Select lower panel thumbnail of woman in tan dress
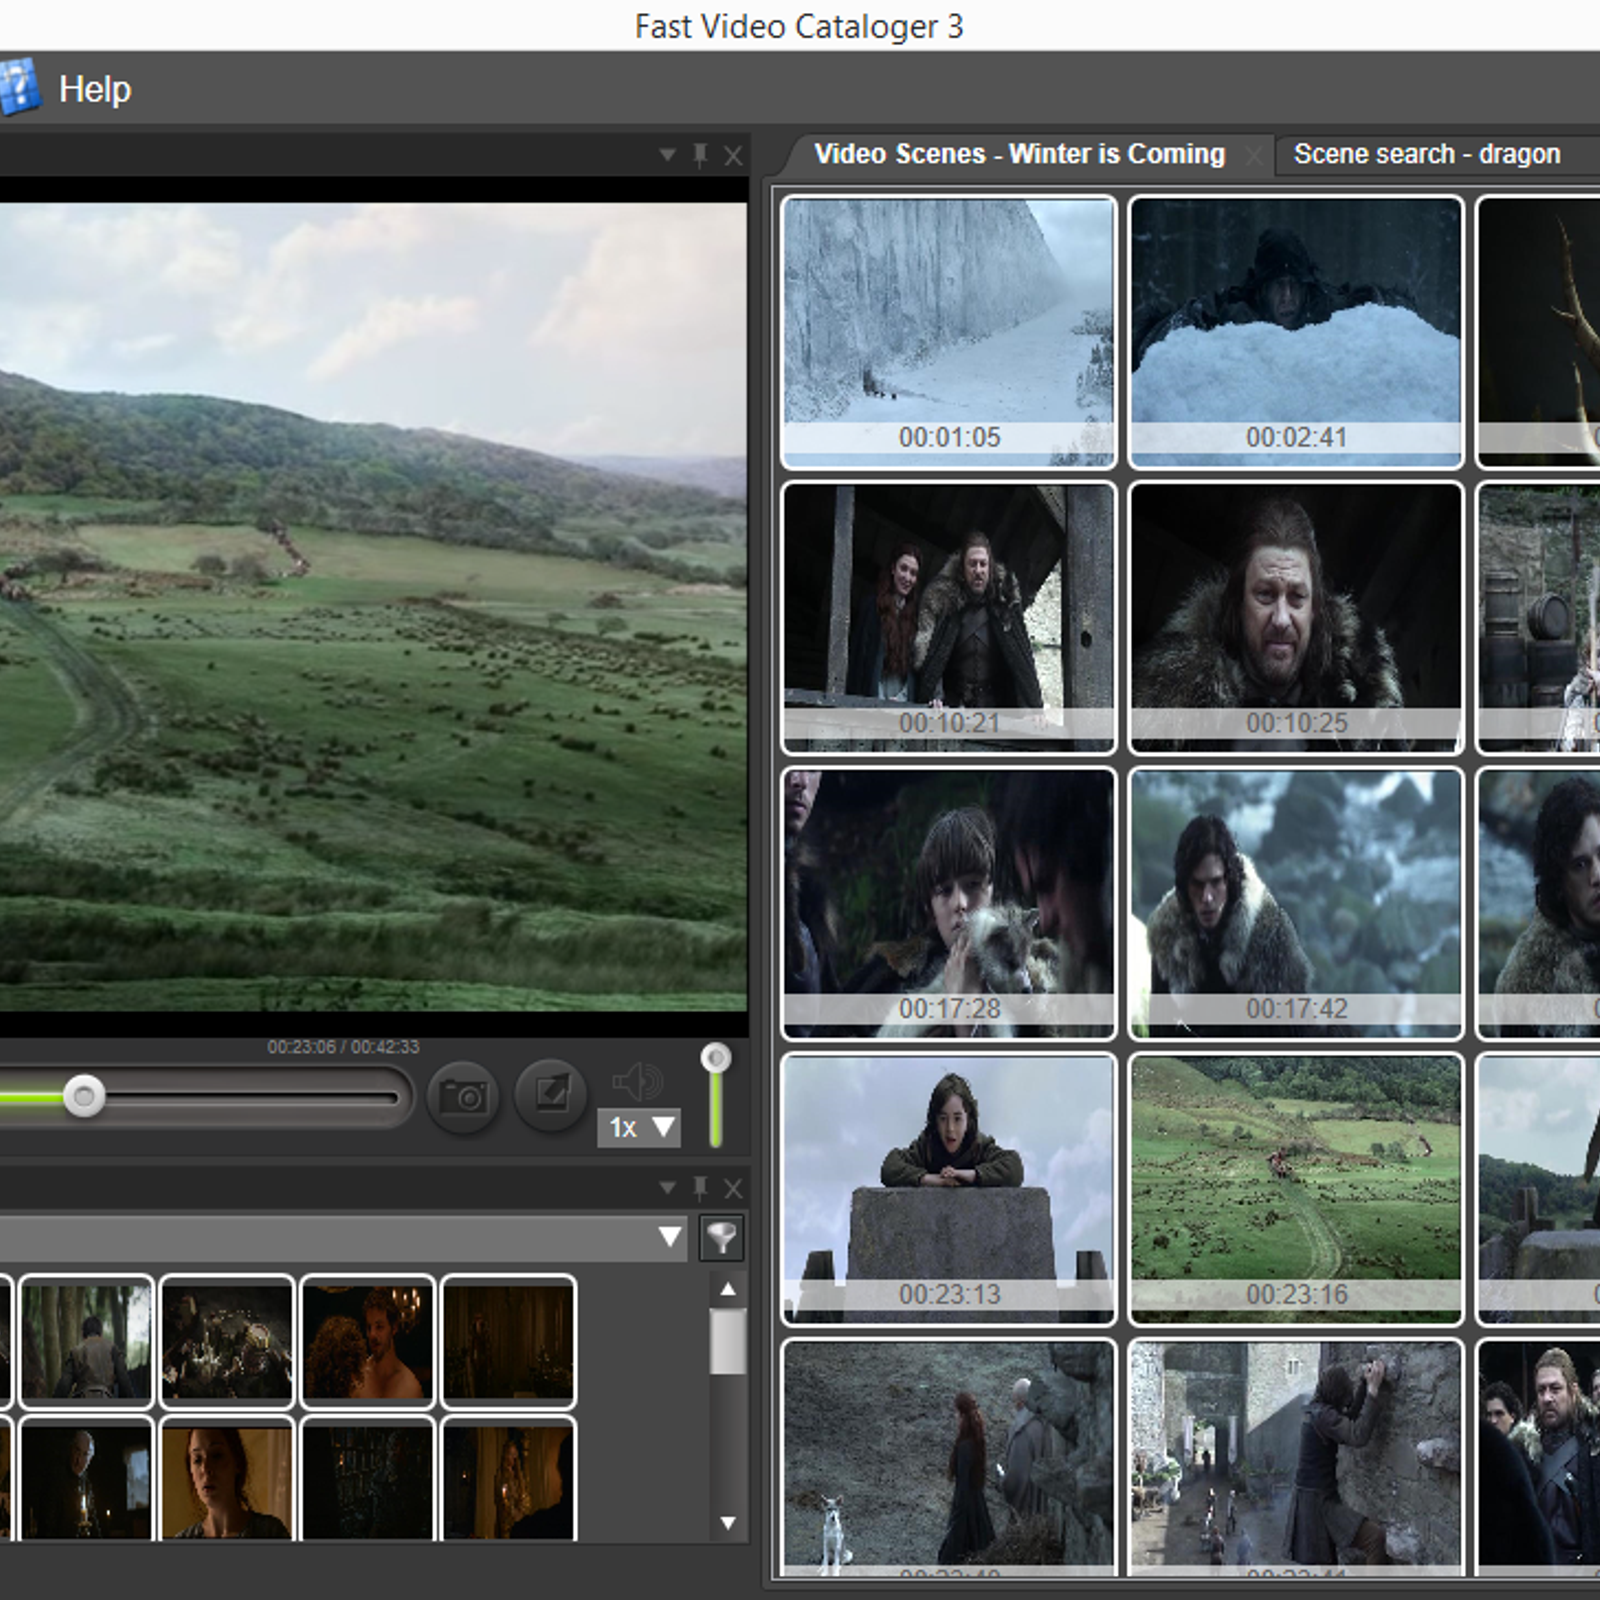This screenshot has height=1600, width=1600. click(x=227, y=1478)
